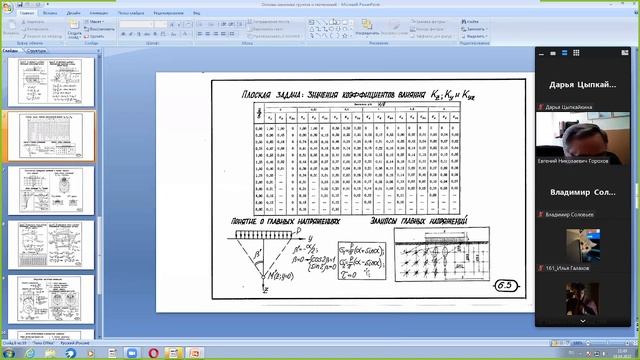Open PowerPoint taskbar window button

tap(195, 353)
